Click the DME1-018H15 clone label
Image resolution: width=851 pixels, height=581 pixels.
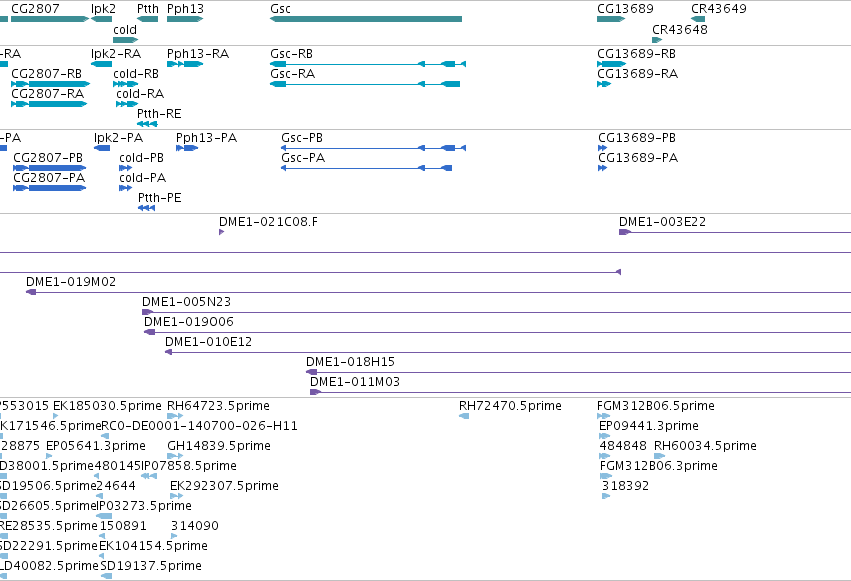351,362
